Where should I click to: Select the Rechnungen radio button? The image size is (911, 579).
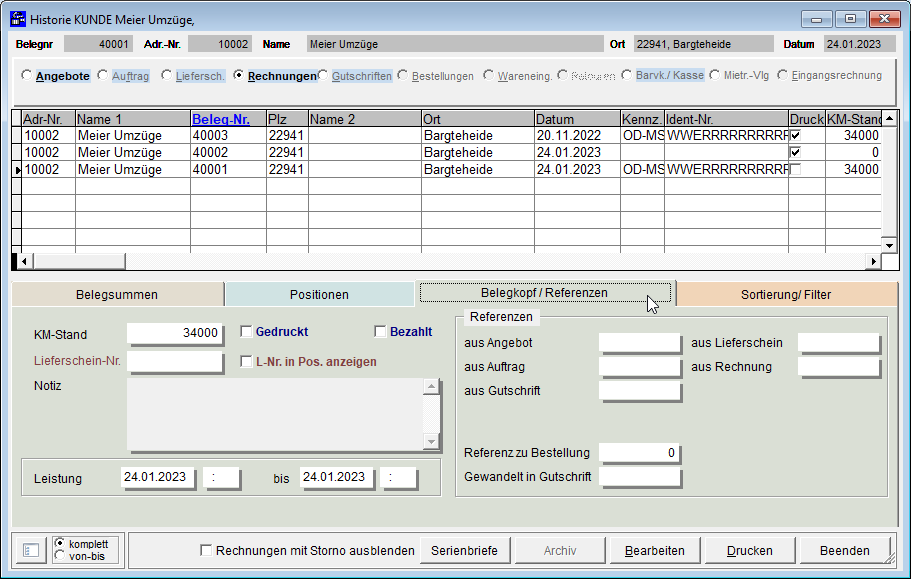tap(238, 75)
